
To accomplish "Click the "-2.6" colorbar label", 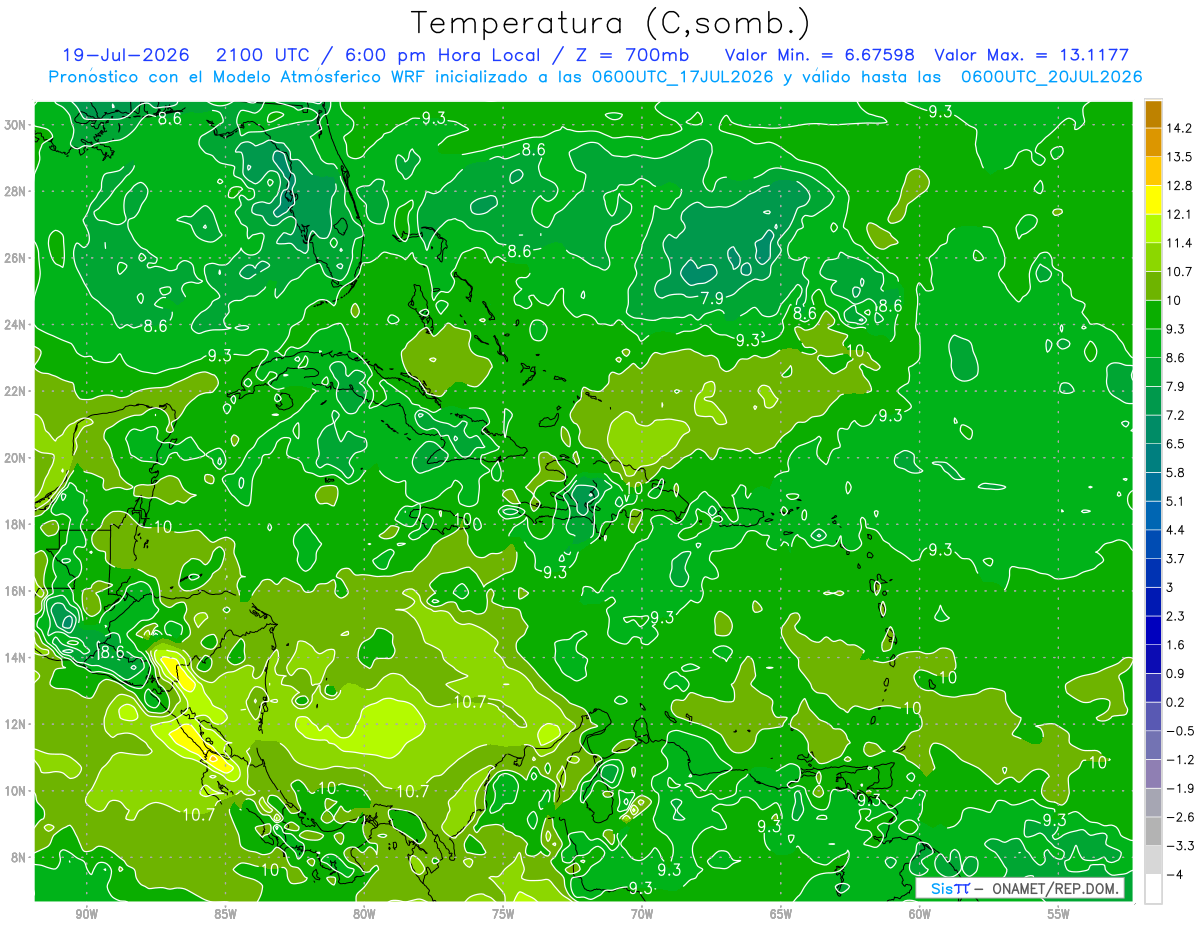I will [1179, 818].
